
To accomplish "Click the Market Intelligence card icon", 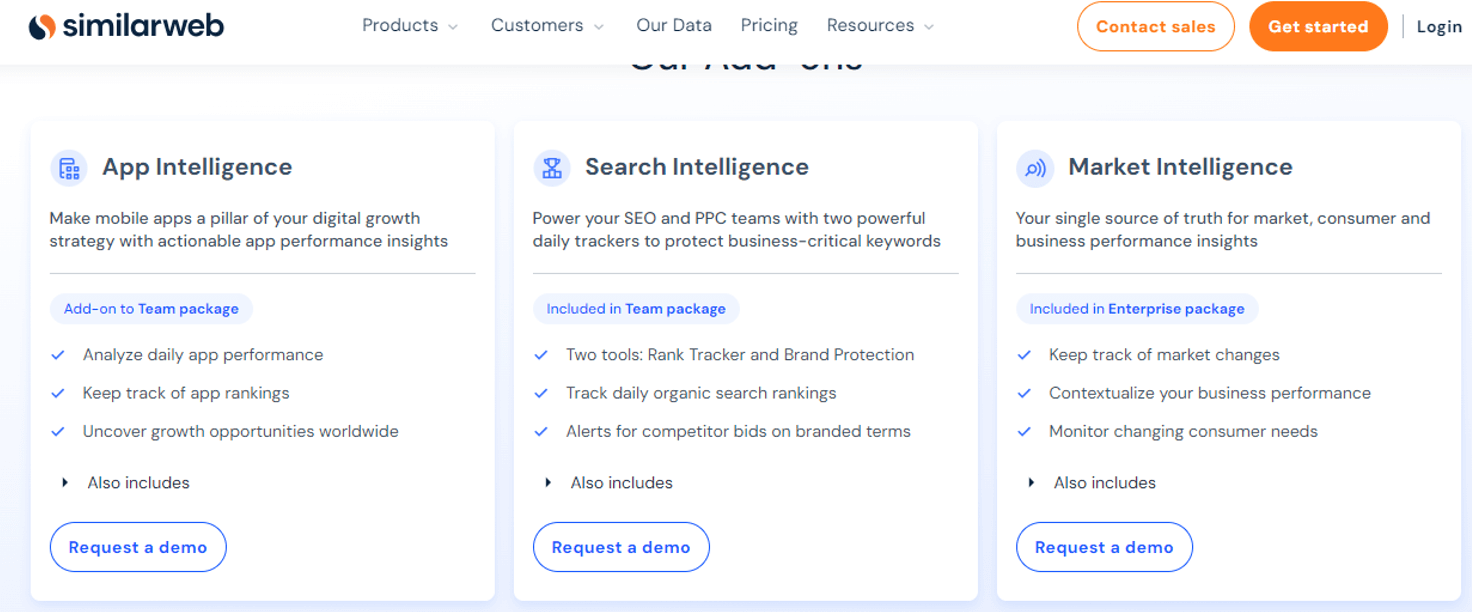I will pos(1035,168).
